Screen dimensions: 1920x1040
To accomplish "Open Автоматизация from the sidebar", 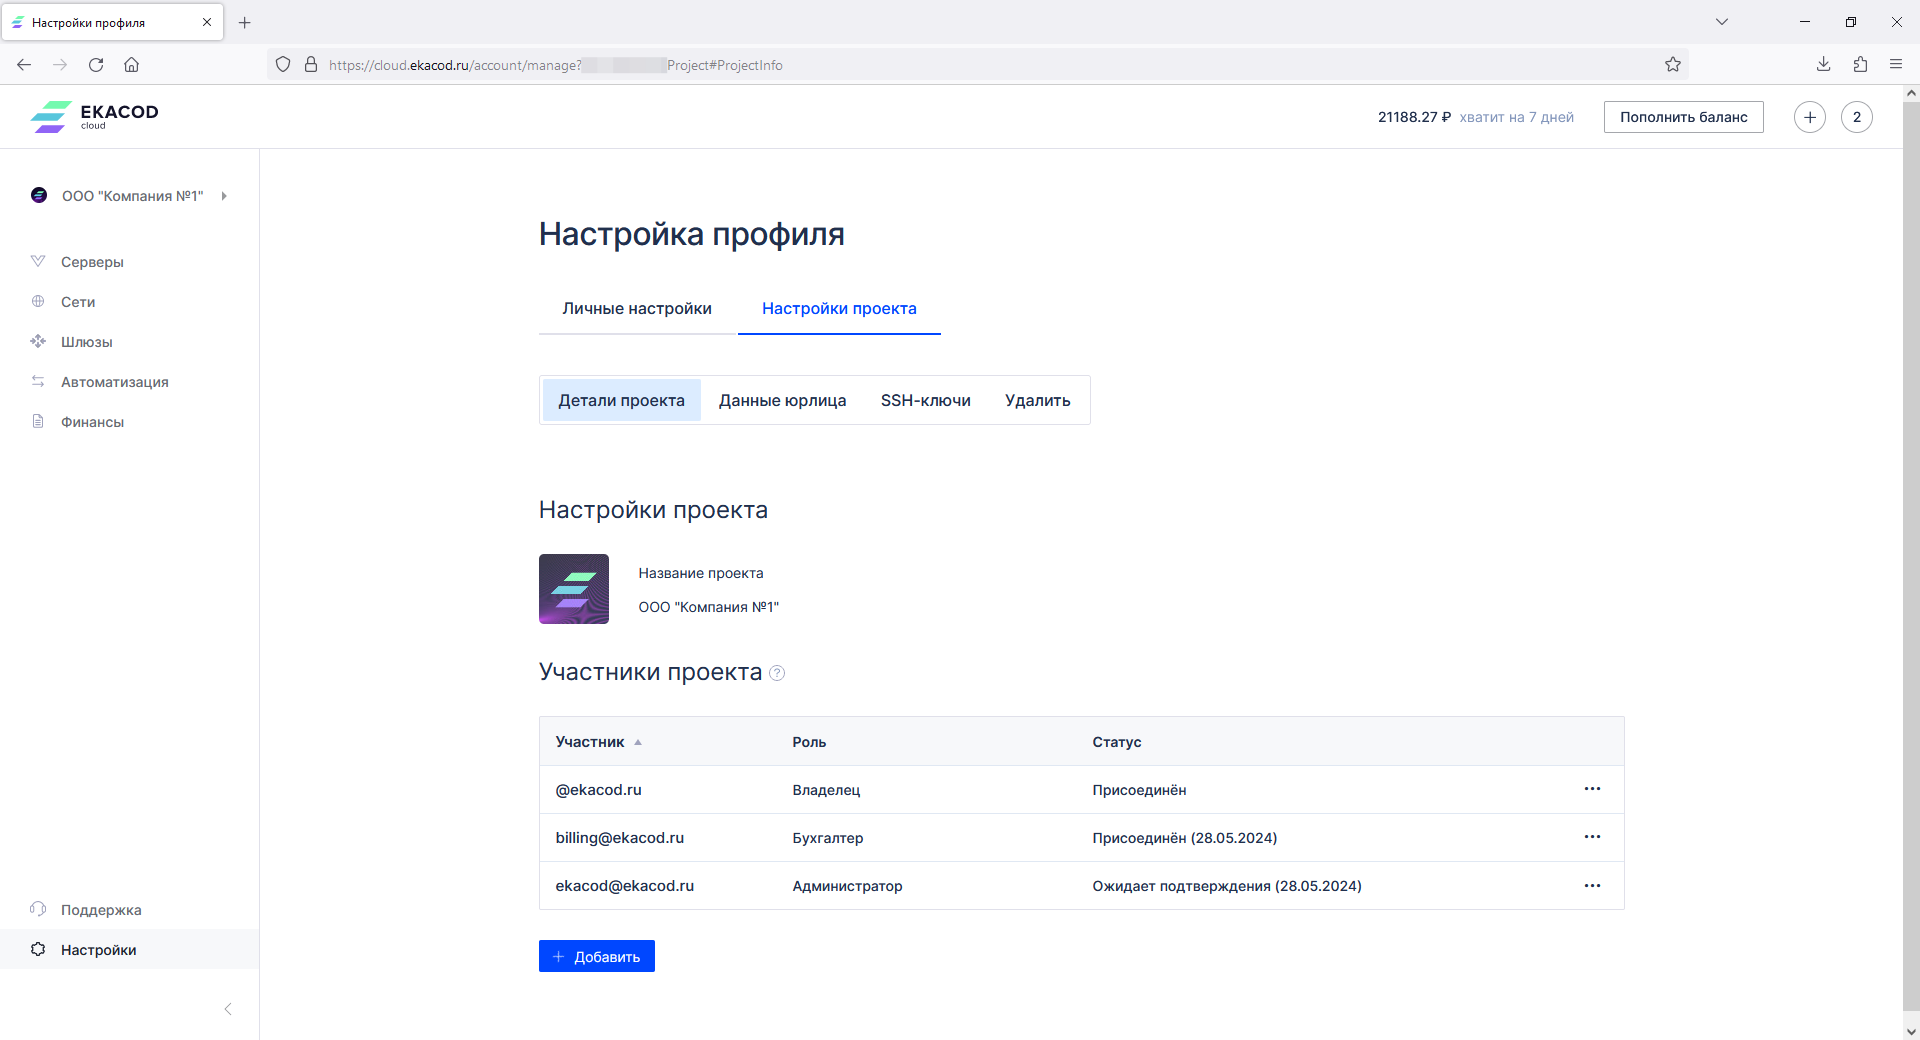I will (x=114, y=382).
